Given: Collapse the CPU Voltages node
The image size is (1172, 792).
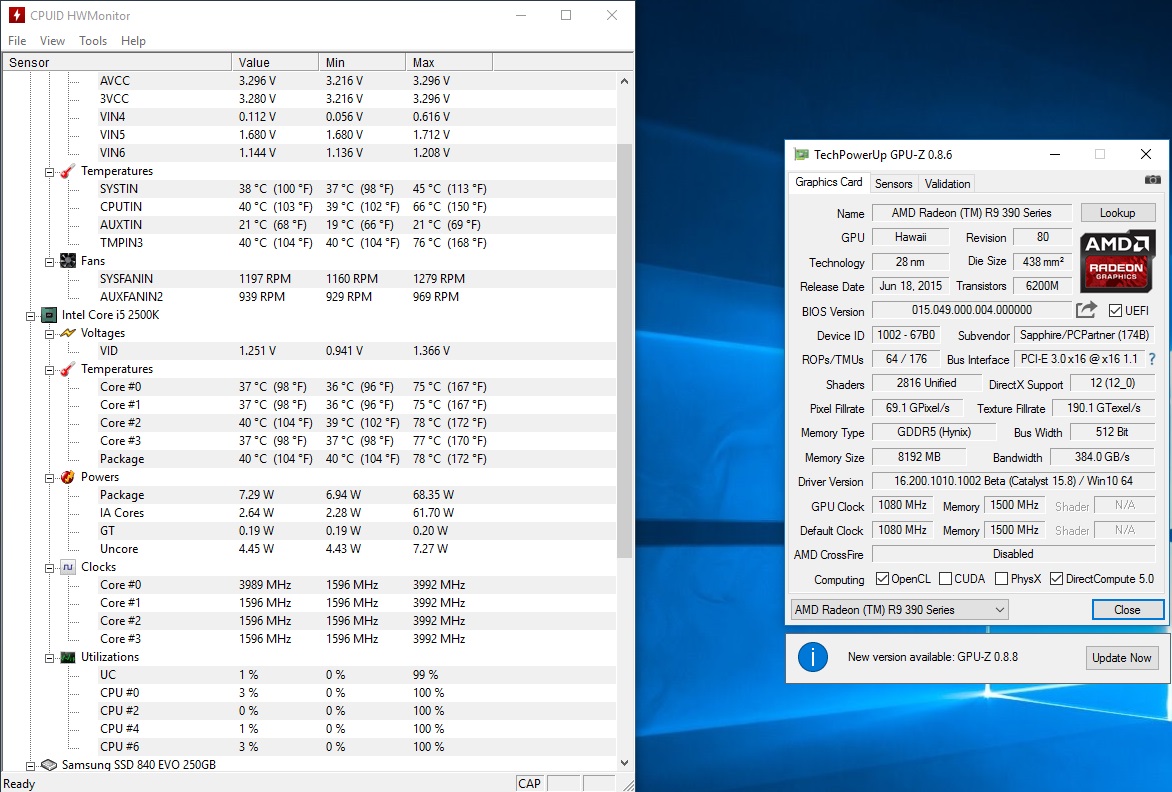Looking at the screenshot, I should point(49,334).
